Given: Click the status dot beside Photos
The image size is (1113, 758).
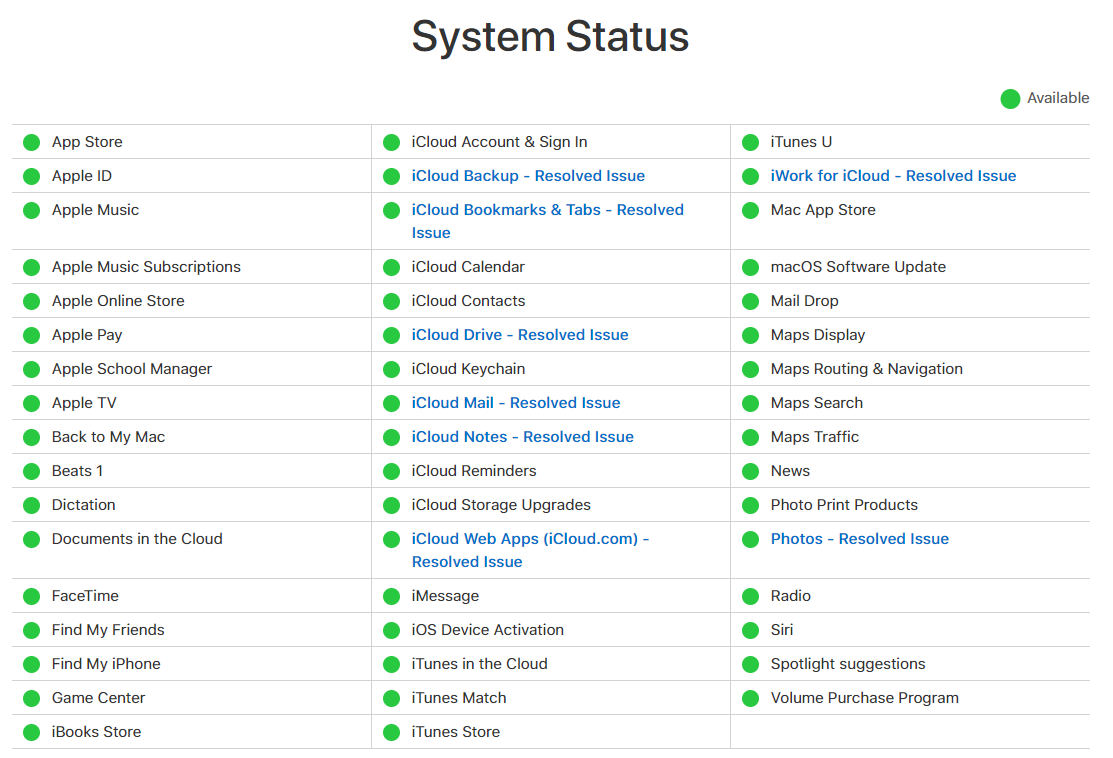Looking at the screenshot, I should point(750,540).
